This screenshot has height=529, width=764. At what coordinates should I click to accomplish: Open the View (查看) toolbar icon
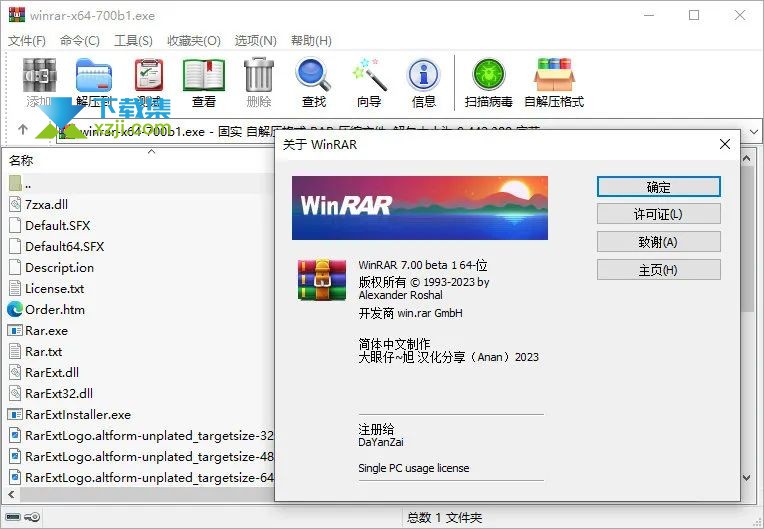(204, 78)
